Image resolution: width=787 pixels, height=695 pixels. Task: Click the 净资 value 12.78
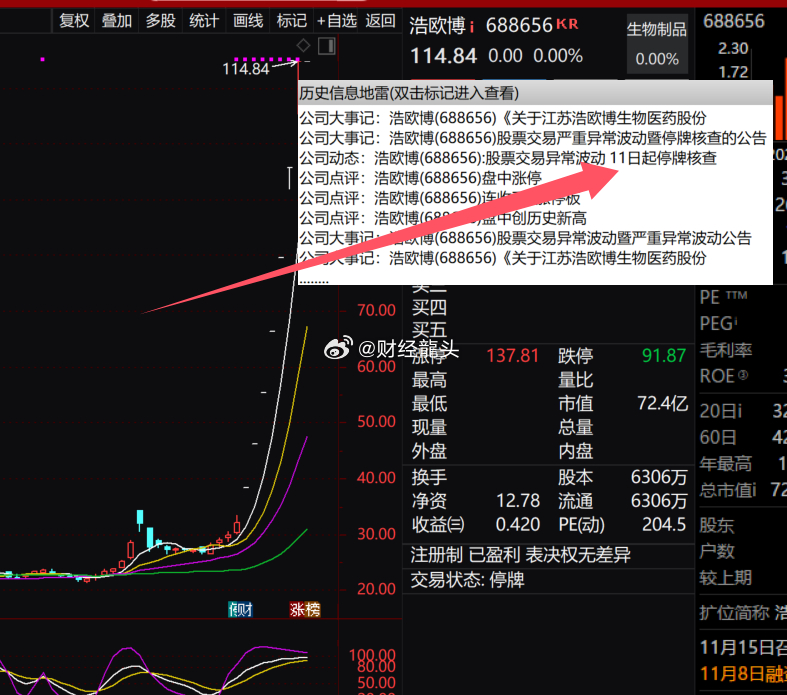pos(517,501)
